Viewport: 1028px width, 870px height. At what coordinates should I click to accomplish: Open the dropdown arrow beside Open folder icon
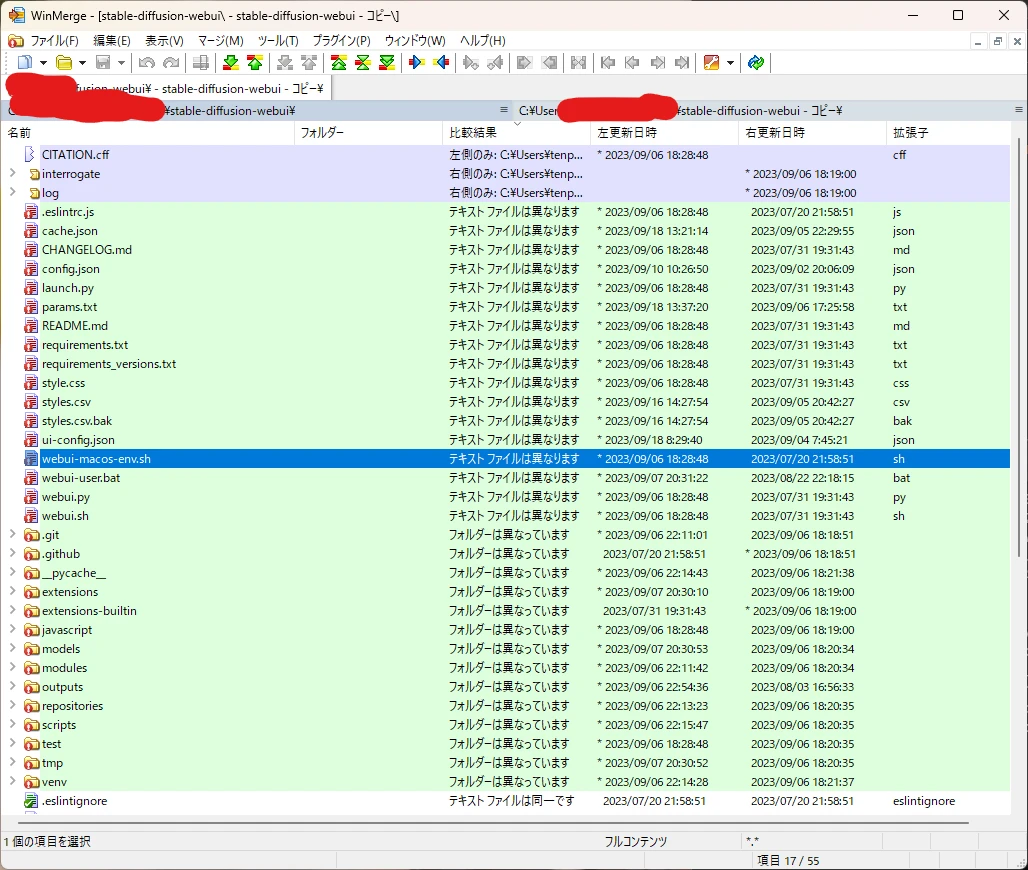[x=83, y=63]
